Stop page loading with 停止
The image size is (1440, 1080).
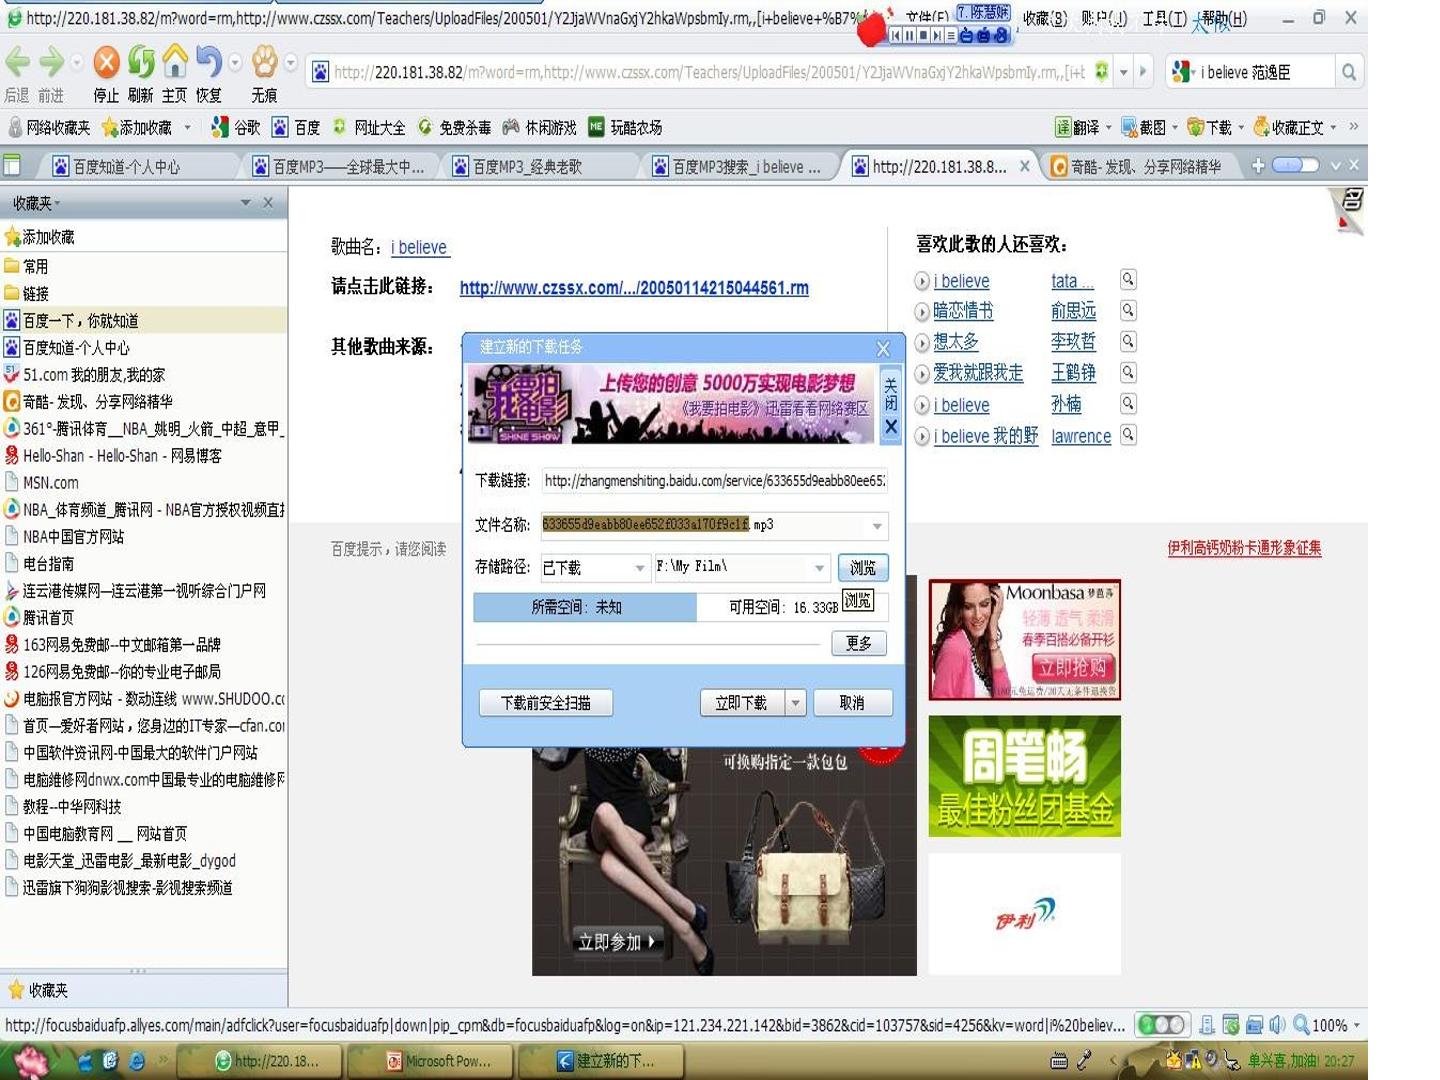(106, 63)
